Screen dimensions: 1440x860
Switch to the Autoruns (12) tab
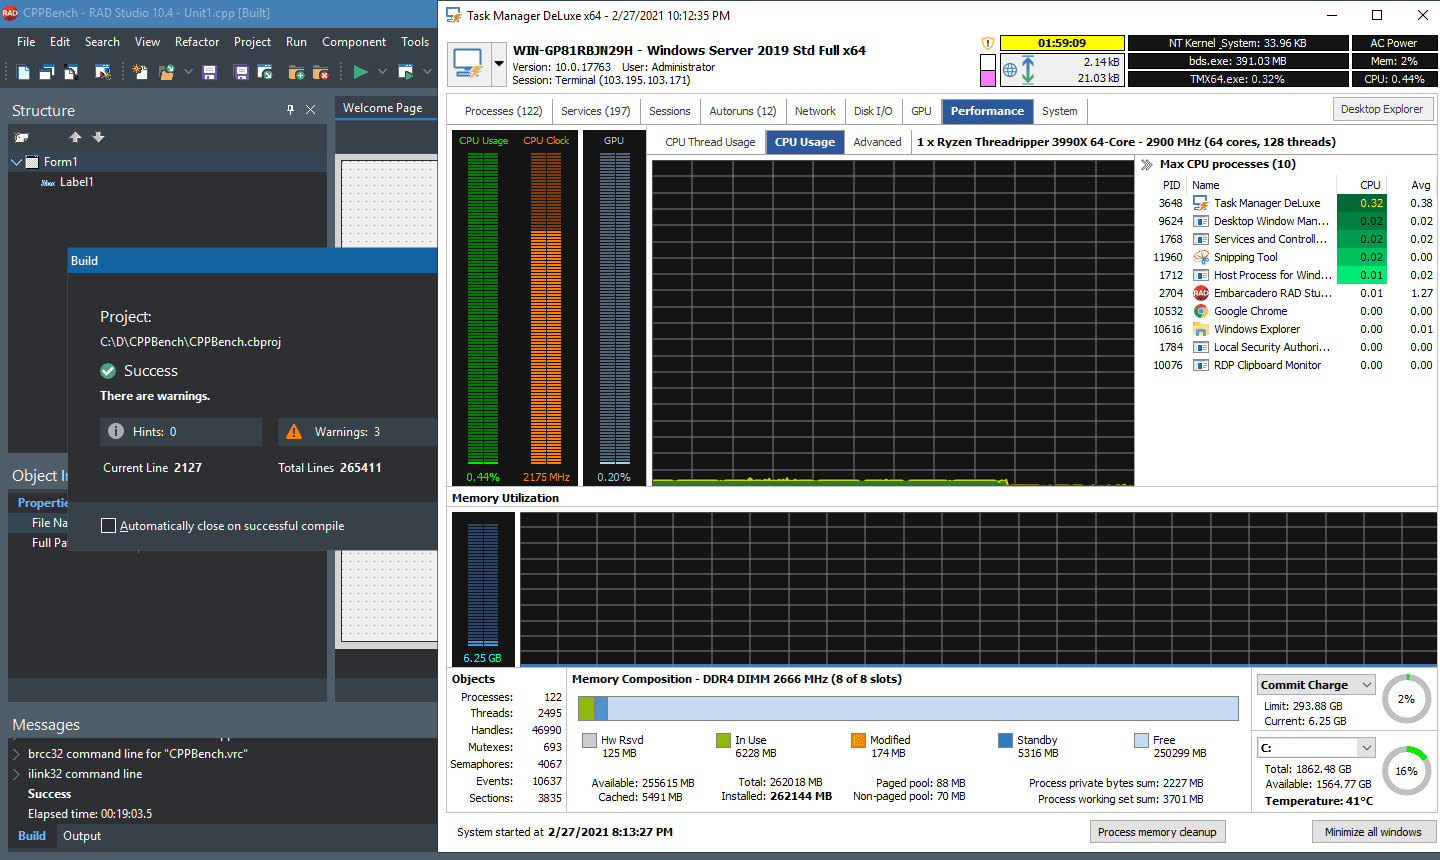pyautogui.click(x=743, y=111)
